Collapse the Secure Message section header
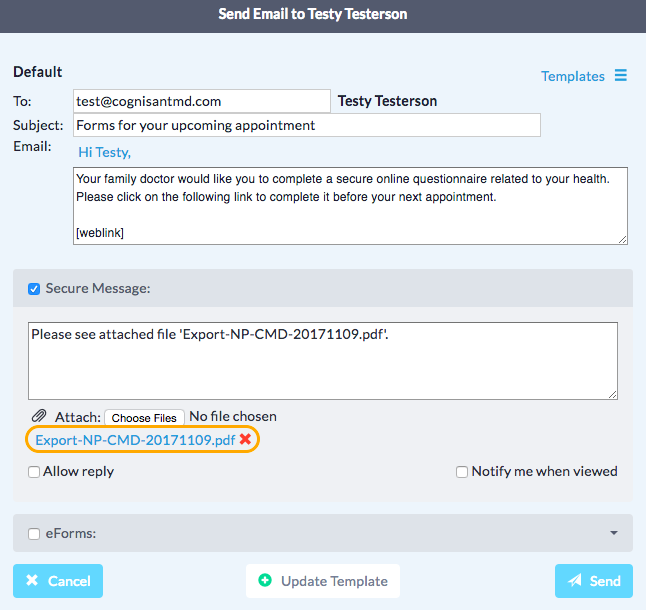This screenshot has height=610, width=646. pyautogui.click(x=330, y=289)
